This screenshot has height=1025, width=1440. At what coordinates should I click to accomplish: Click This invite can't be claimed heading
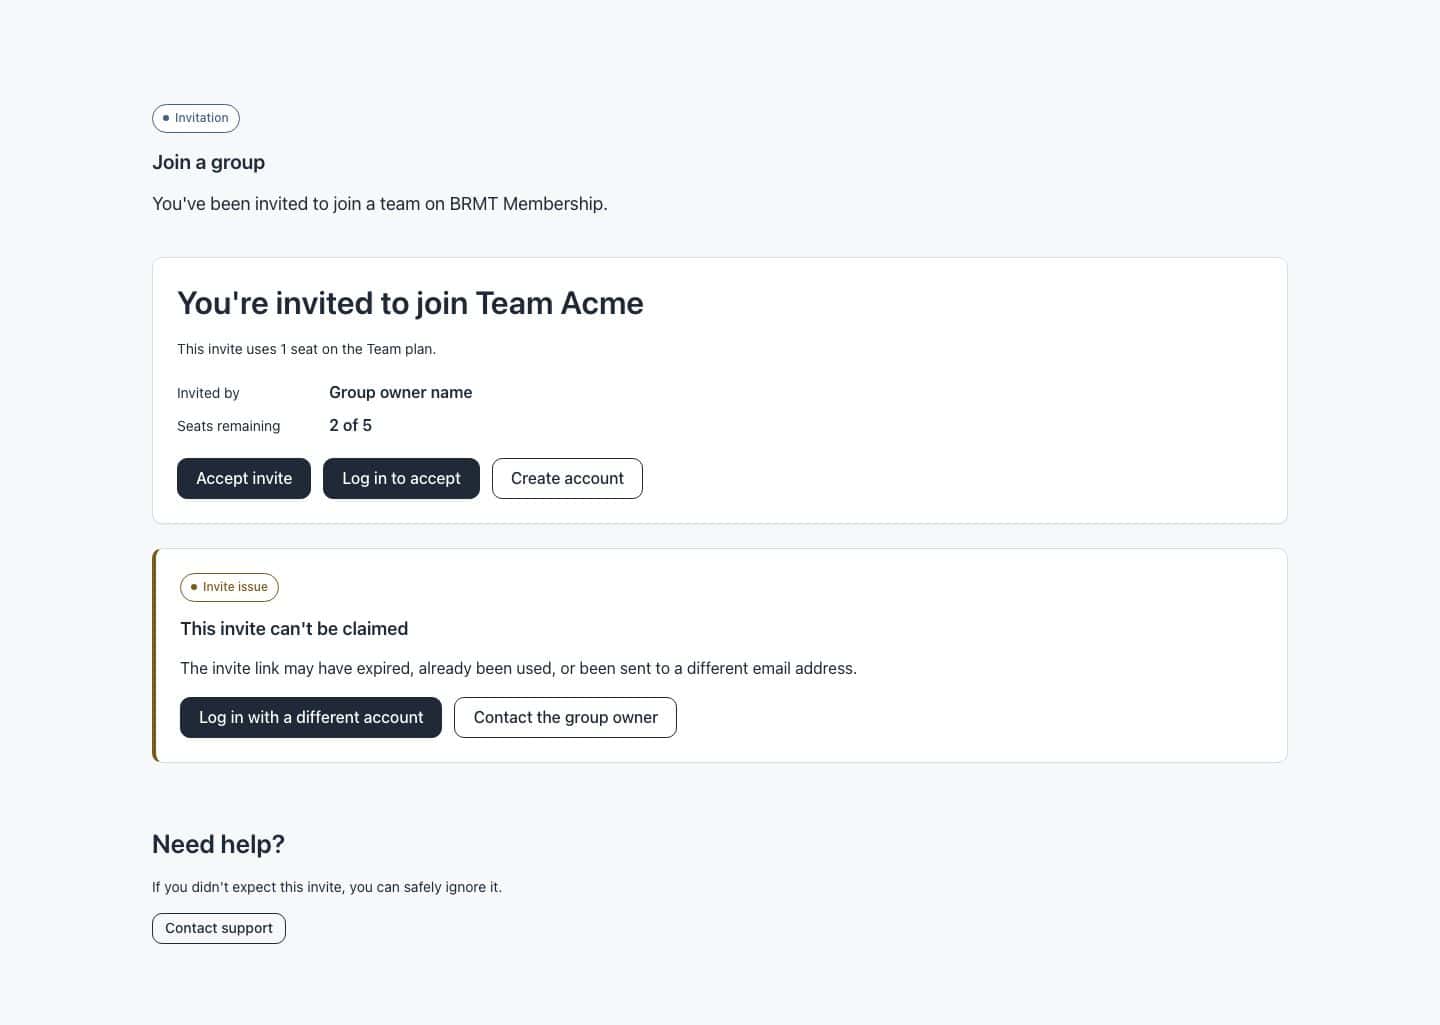[294, 628]
